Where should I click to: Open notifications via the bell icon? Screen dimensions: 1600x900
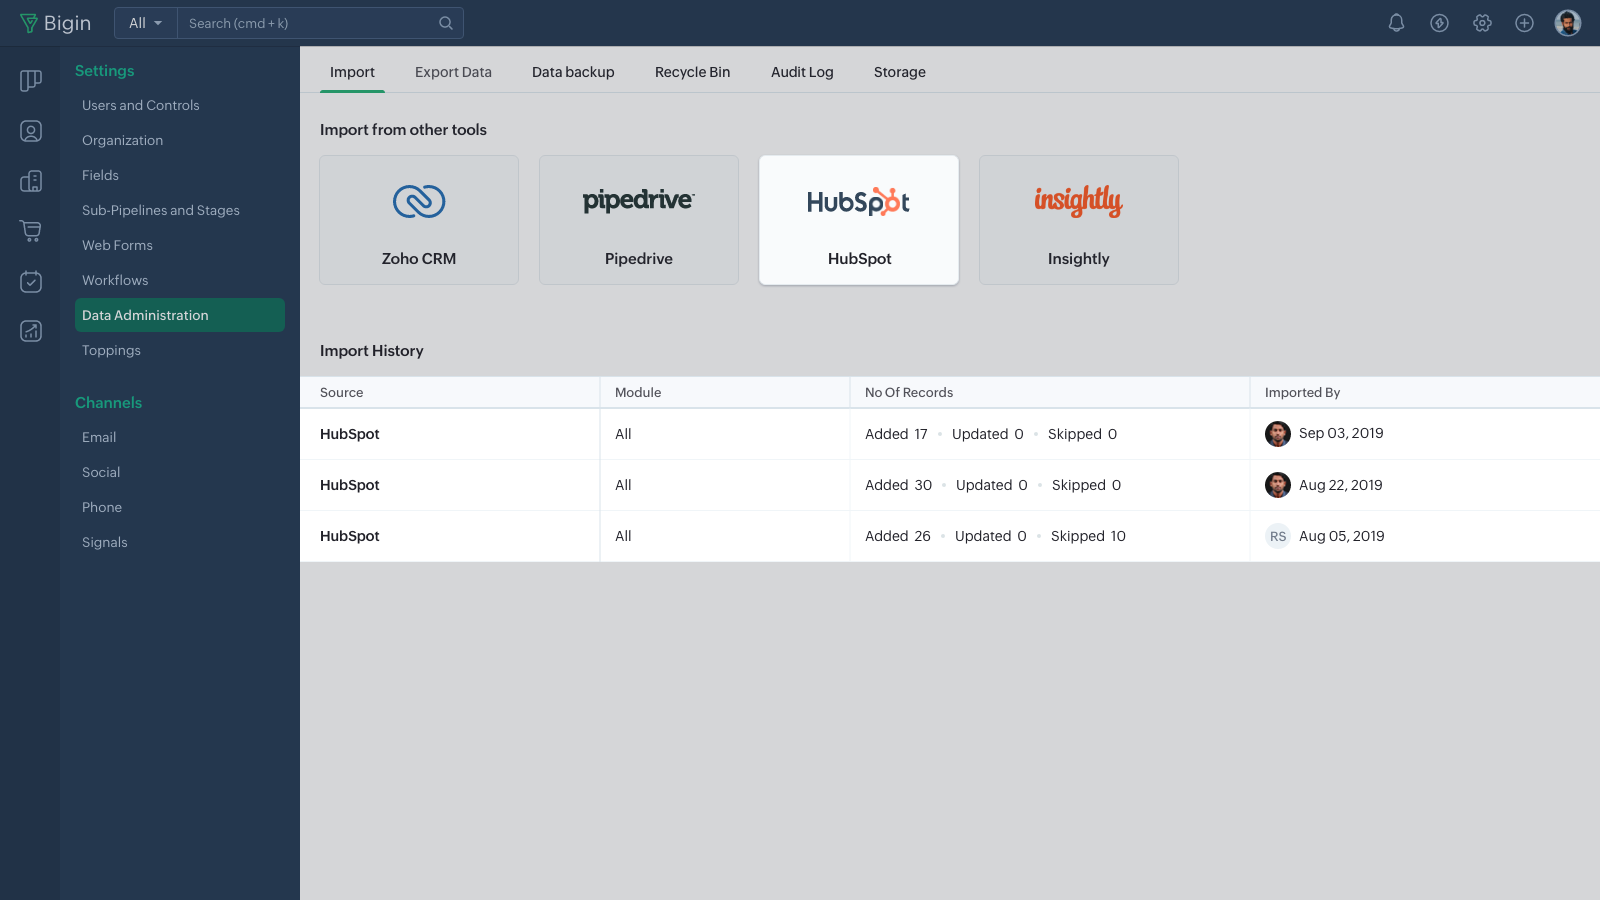click(1397, 22)
